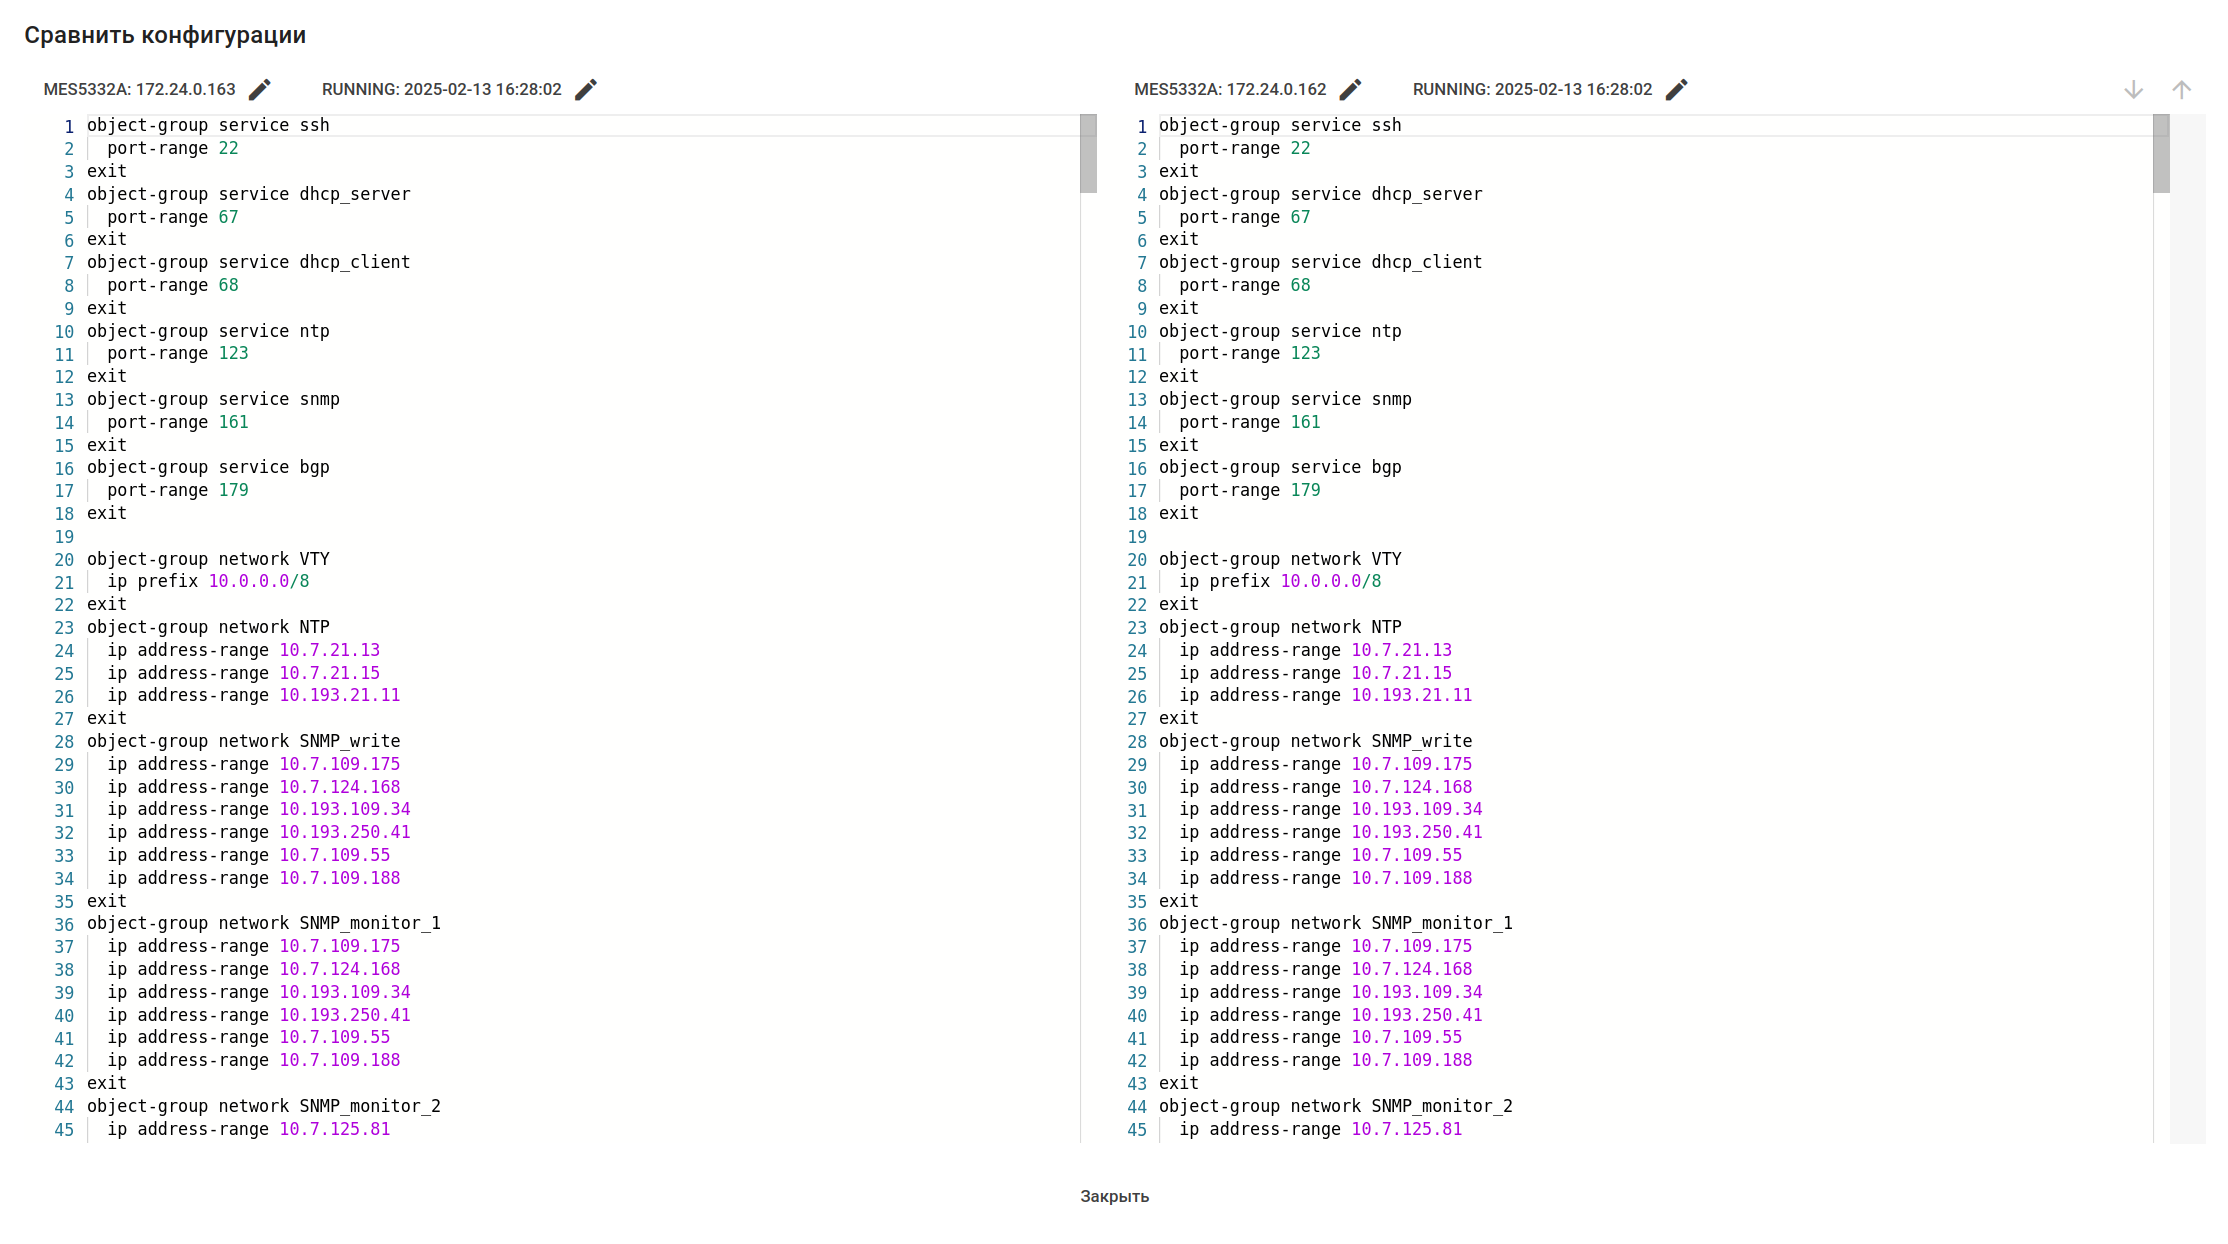Click the left pane scrollbar thumb

pos(1088,153)
